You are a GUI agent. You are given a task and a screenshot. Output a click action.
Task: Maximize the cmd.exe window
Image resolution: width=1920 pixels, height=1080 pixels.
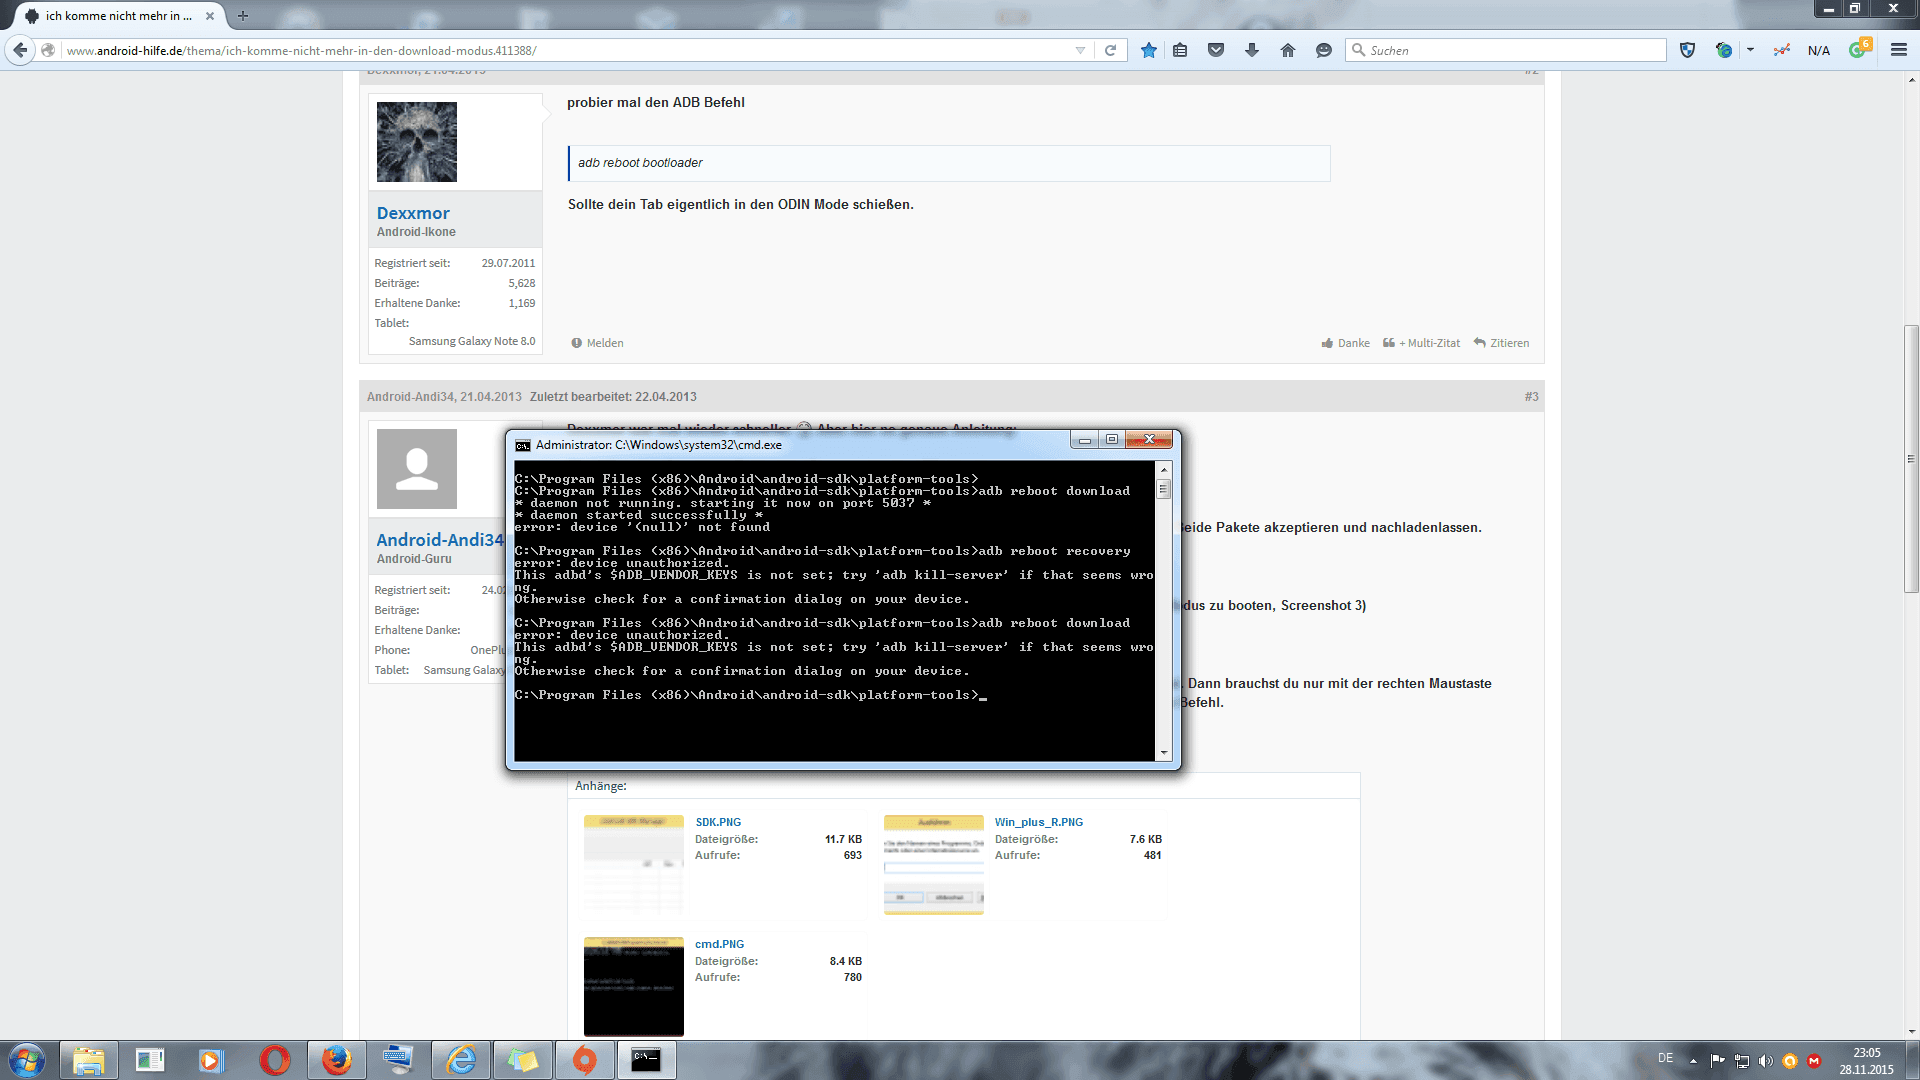1111,440
